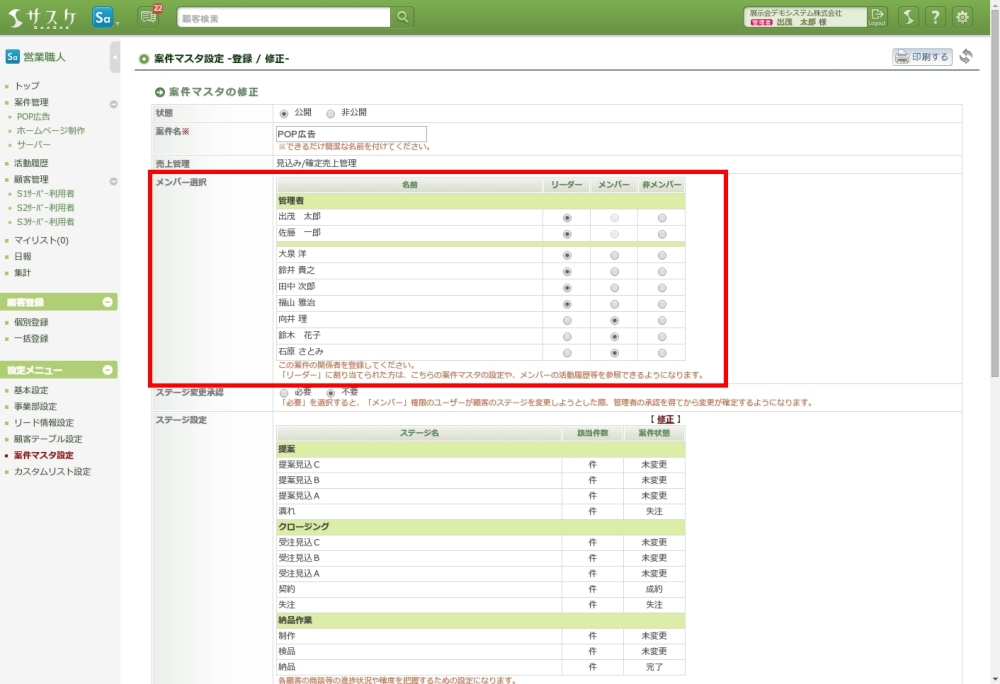Set 石原 さとみ as 非メンバー
Image resolution: width=1000 pixels, height=684 pixels.
pos(662,353)
